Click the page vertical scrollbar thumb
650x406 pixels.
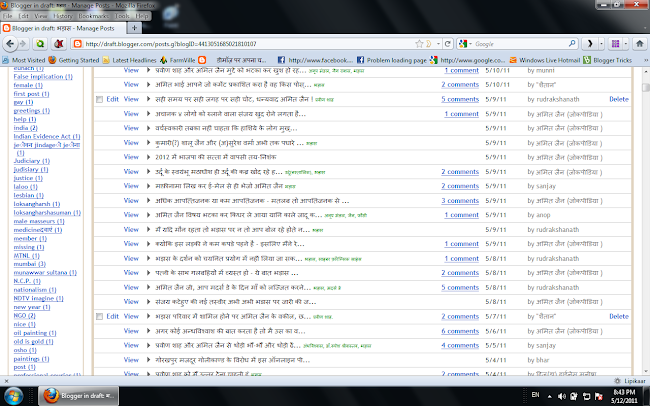pyautogui.click(x=645, y=87)
